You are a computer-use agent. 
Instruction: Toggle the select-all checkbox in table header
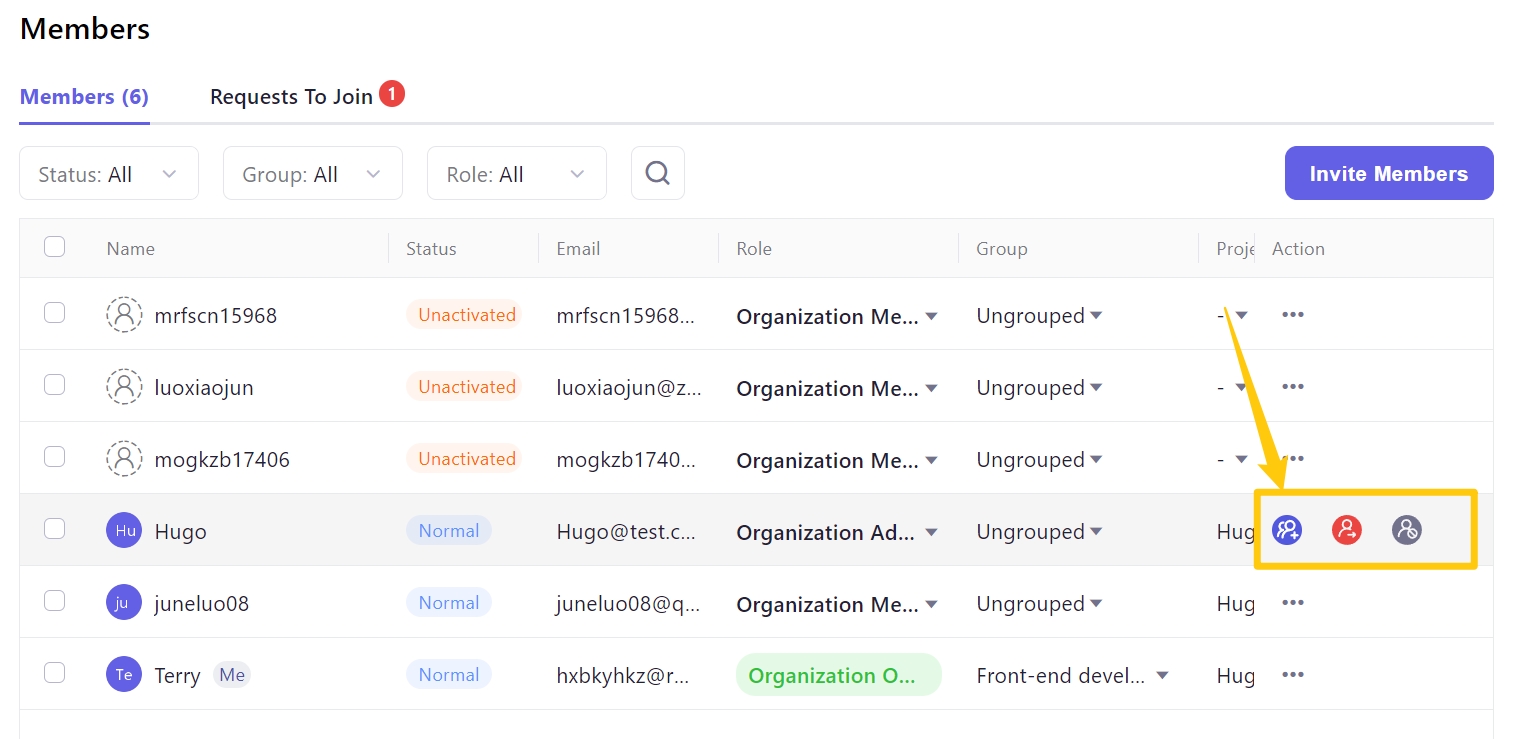[55, 247]
